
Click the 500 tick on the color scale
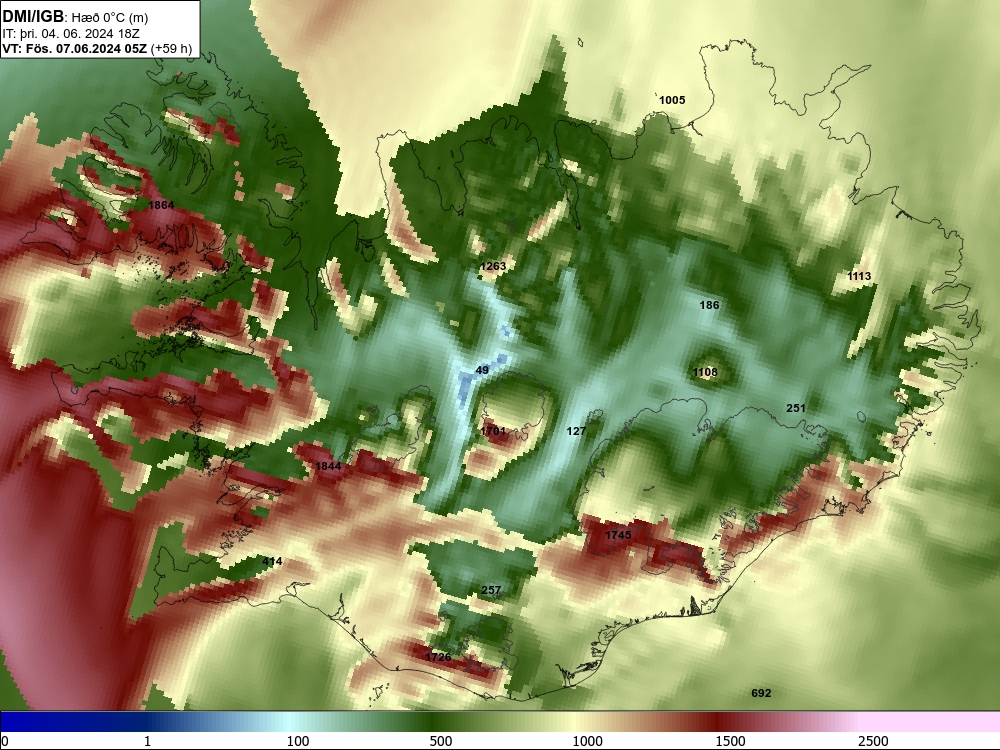point(441,741)
